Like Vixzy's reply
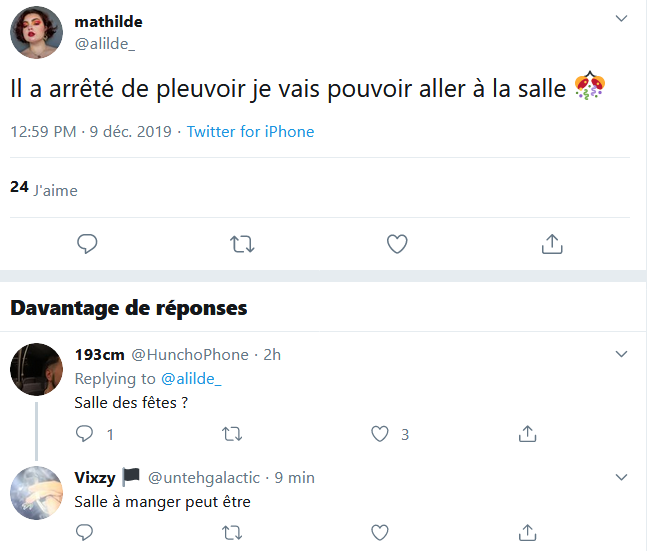The width and height of the screenshot is (656, 551). (x=380, y=533)
